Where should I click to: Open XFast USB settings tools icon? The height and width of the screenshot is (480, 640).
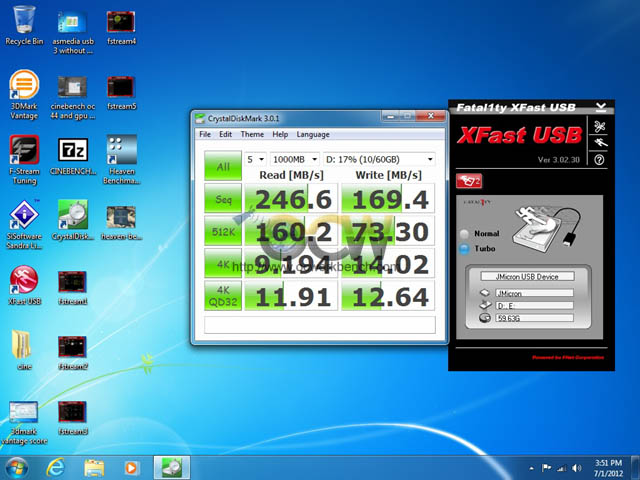599,127
